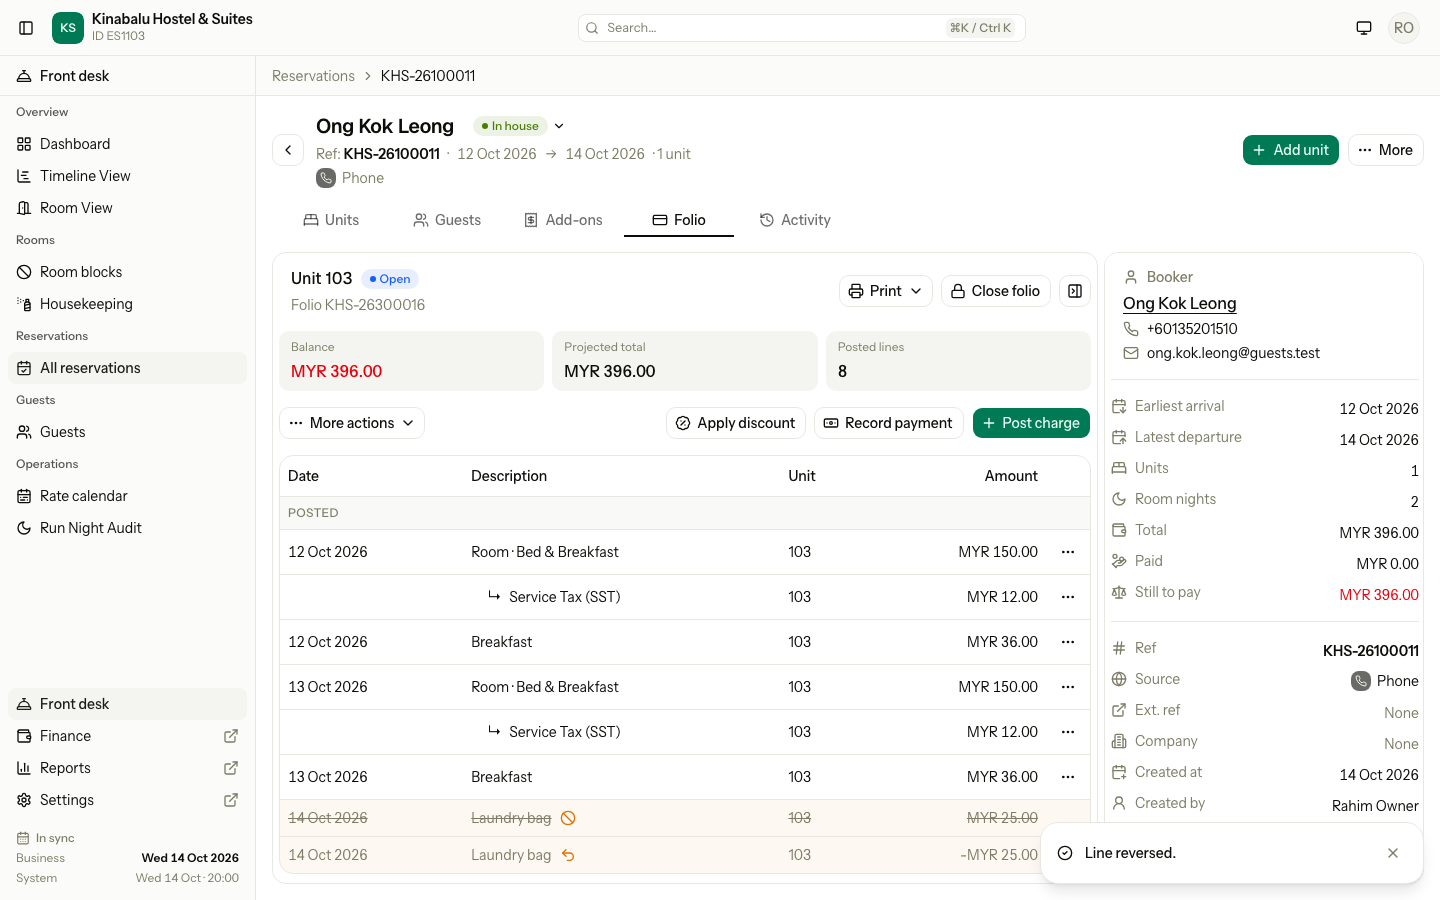Viewport: 1440px width, 900px height.
Task: Focus the Search input field
Action: pos(802,28)
